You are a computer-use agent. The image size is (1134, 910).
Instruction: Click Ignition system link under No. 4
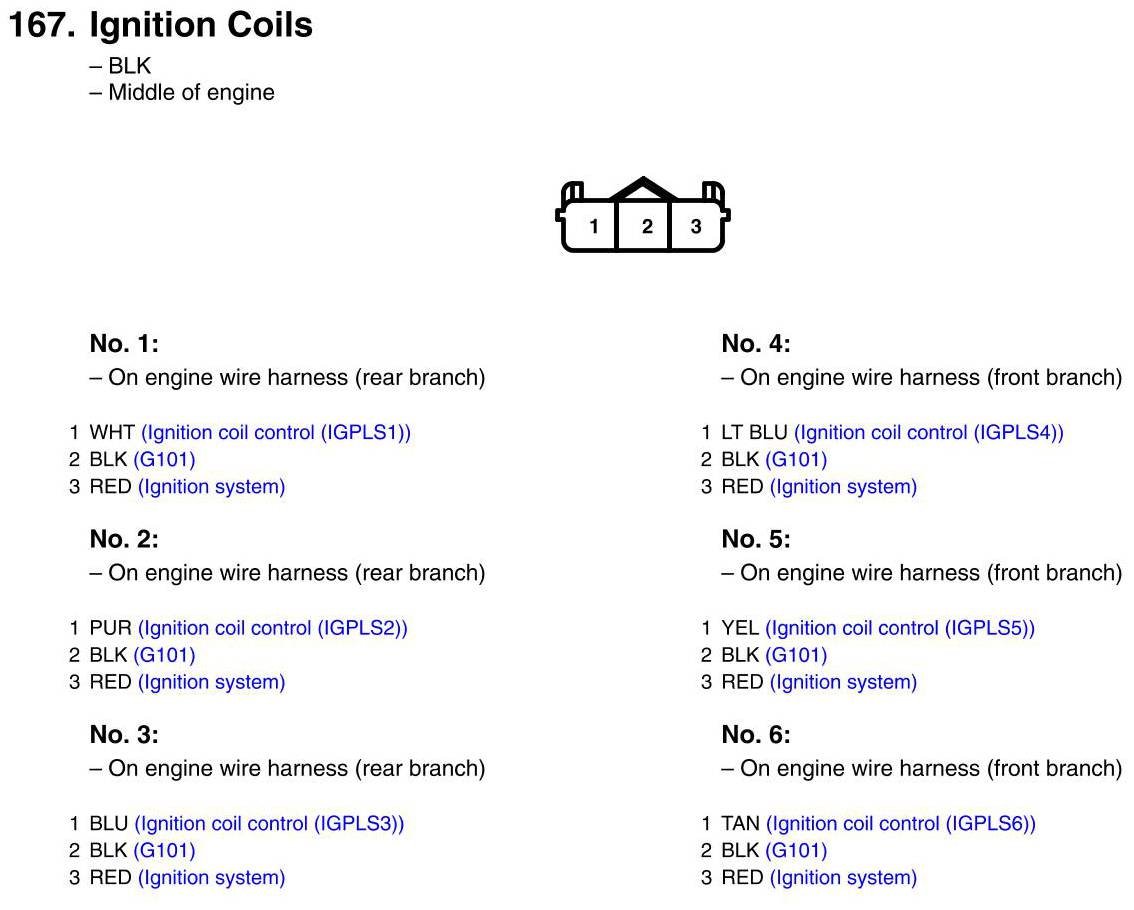click(843, 487)
